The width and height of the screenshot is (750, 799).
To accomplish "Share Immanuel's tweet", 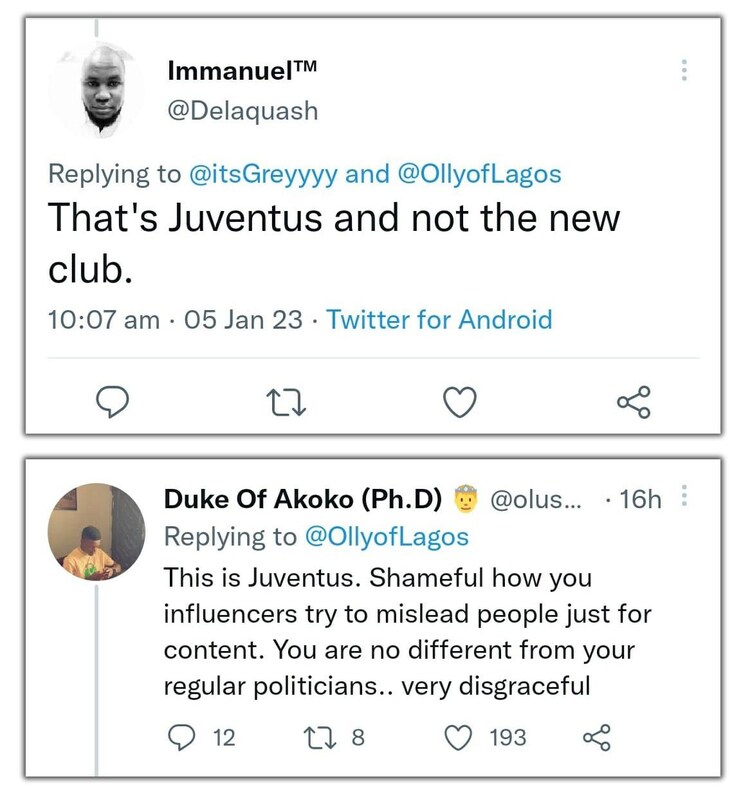I will point(634,401).
